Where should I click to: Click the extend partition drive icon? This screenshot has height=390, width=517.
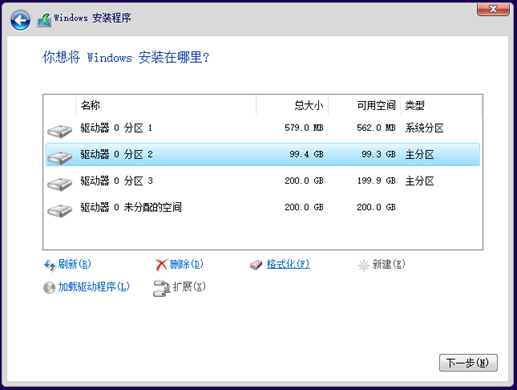pos(161,288)
